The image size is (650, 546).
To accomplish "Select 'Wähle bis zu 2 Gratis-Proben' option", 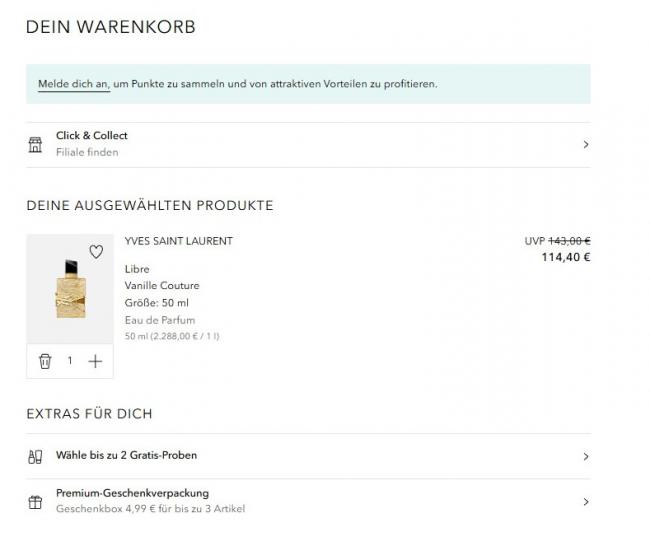I will pyautogui.click(x=126, y=455).
